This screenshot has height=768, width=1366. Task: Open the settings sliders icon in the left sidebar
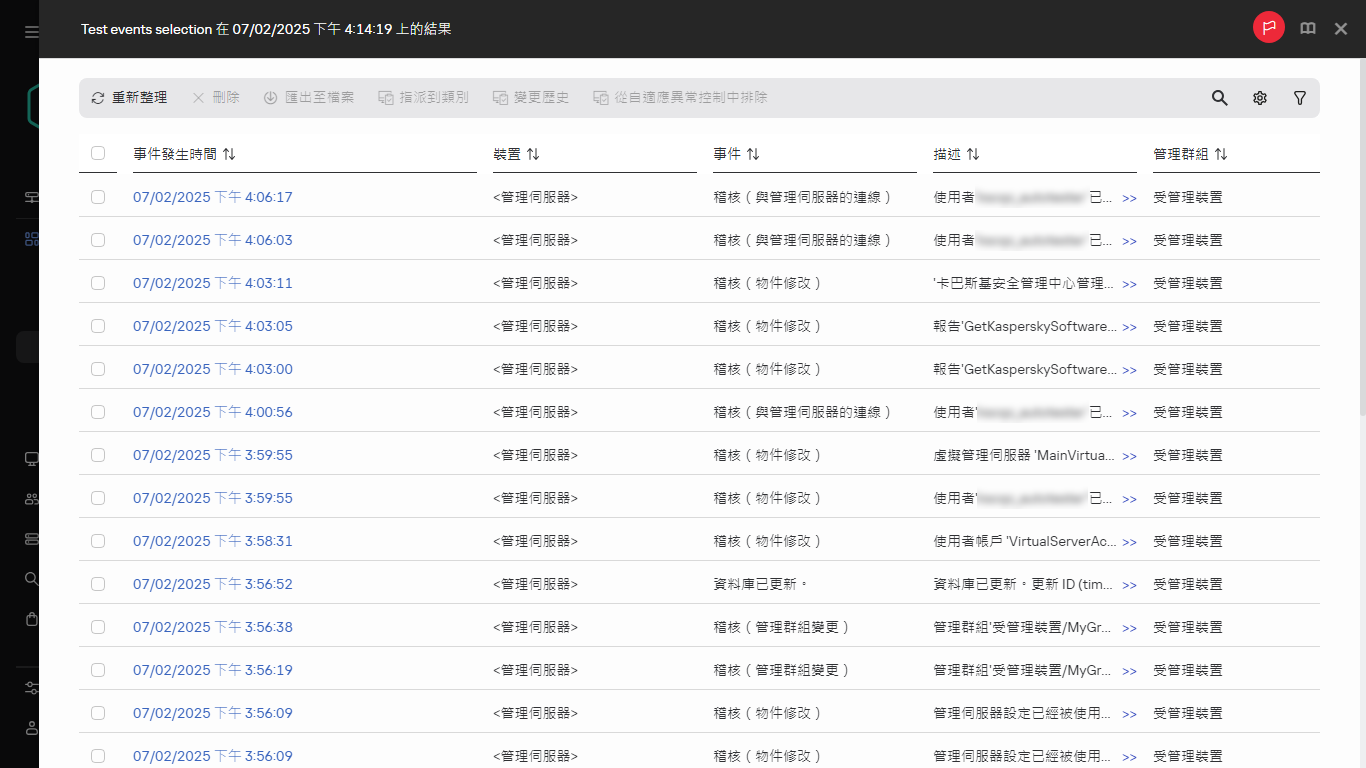(x=31, y=688)
